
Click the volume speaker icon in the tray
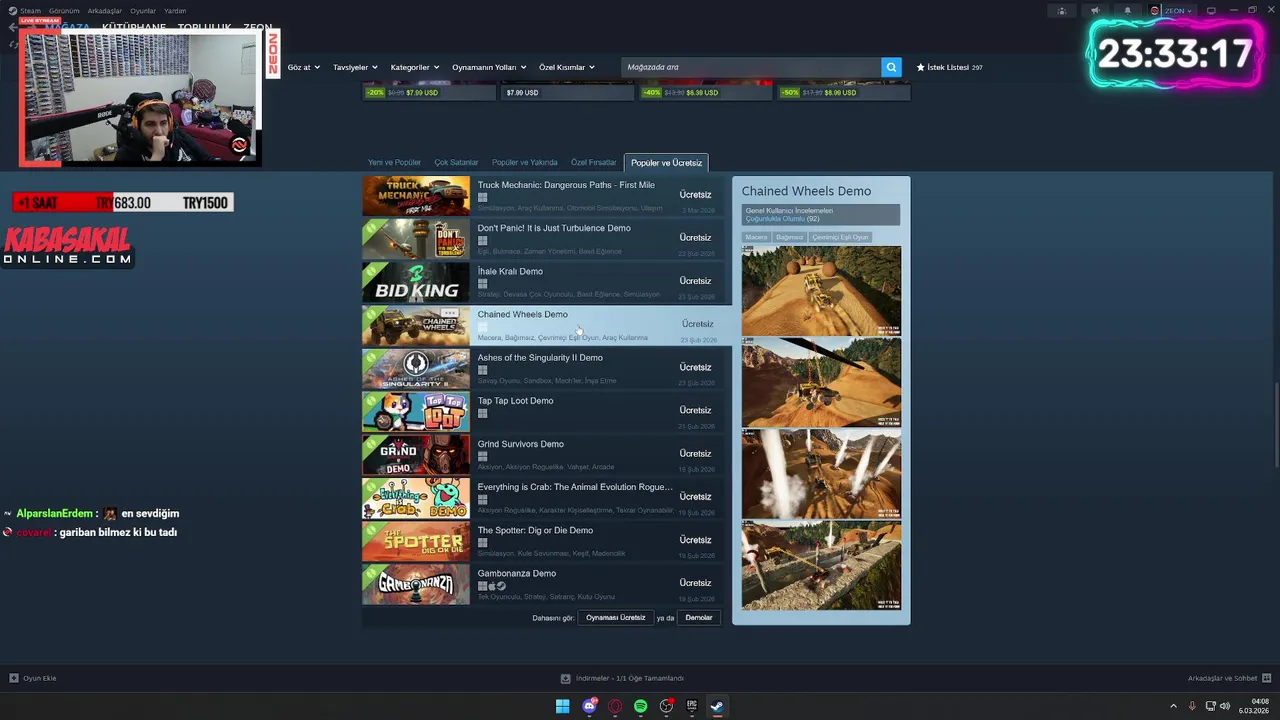[x=1224, y=706]
